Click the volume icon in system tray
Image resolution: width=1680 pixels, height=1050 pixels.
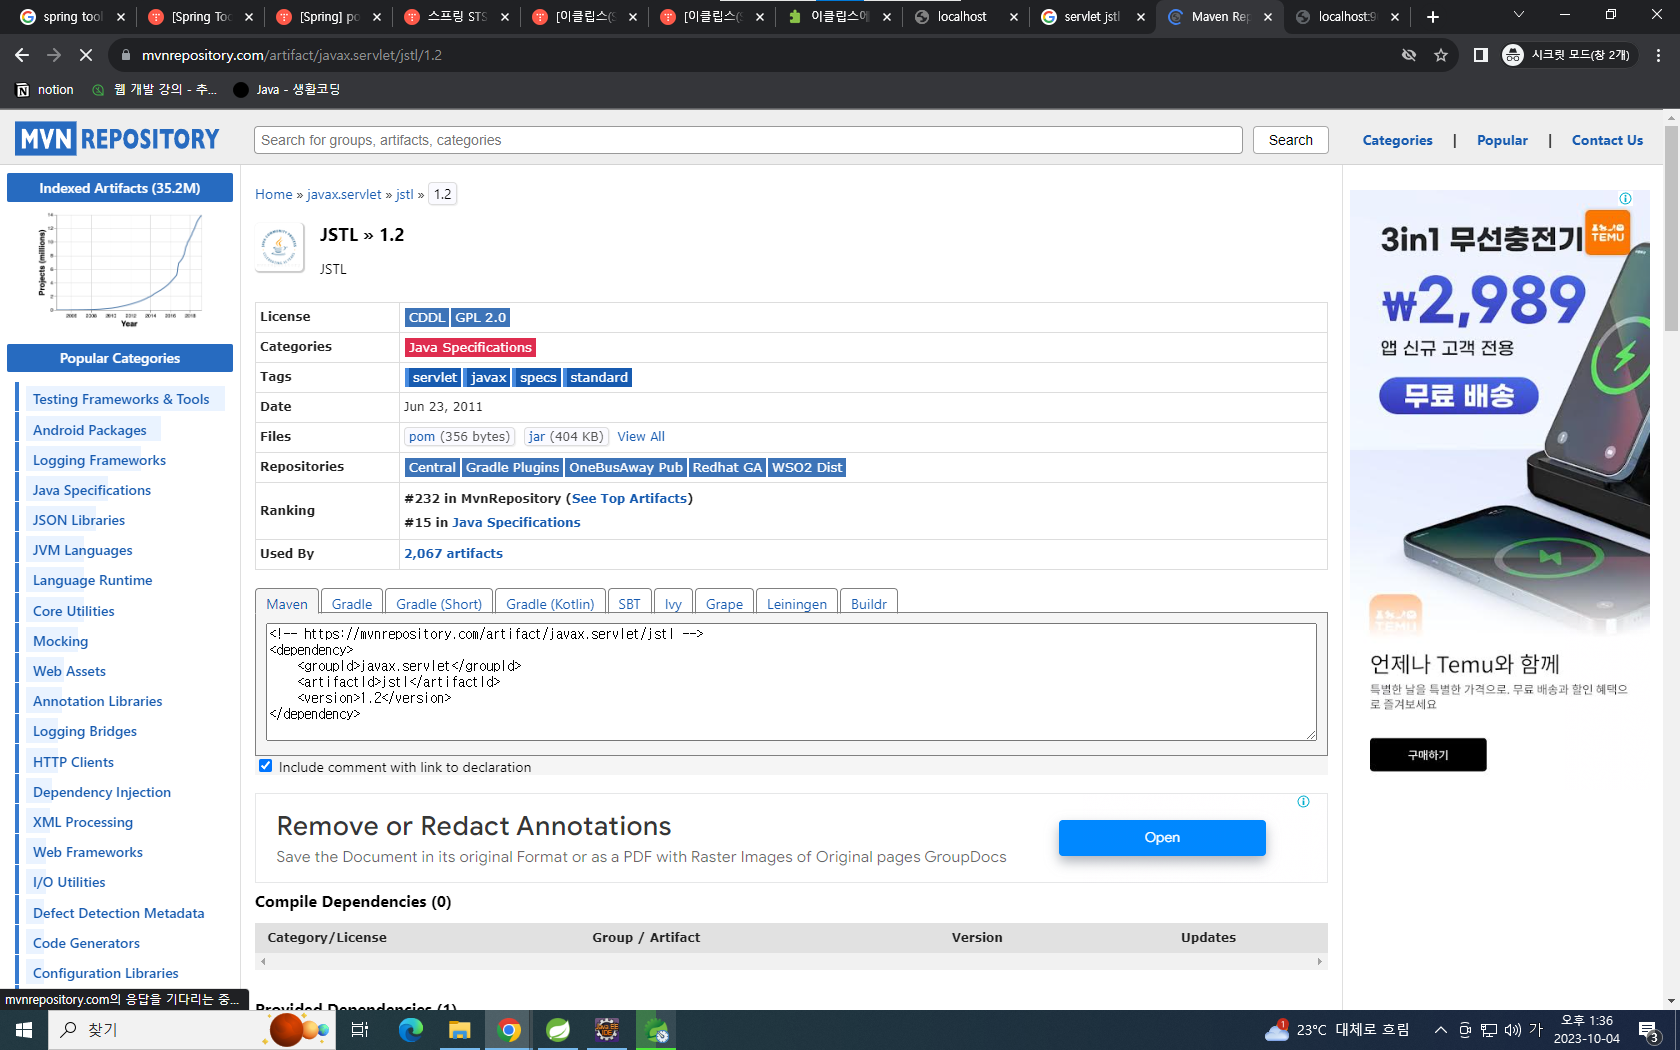pos(1512,1029)
